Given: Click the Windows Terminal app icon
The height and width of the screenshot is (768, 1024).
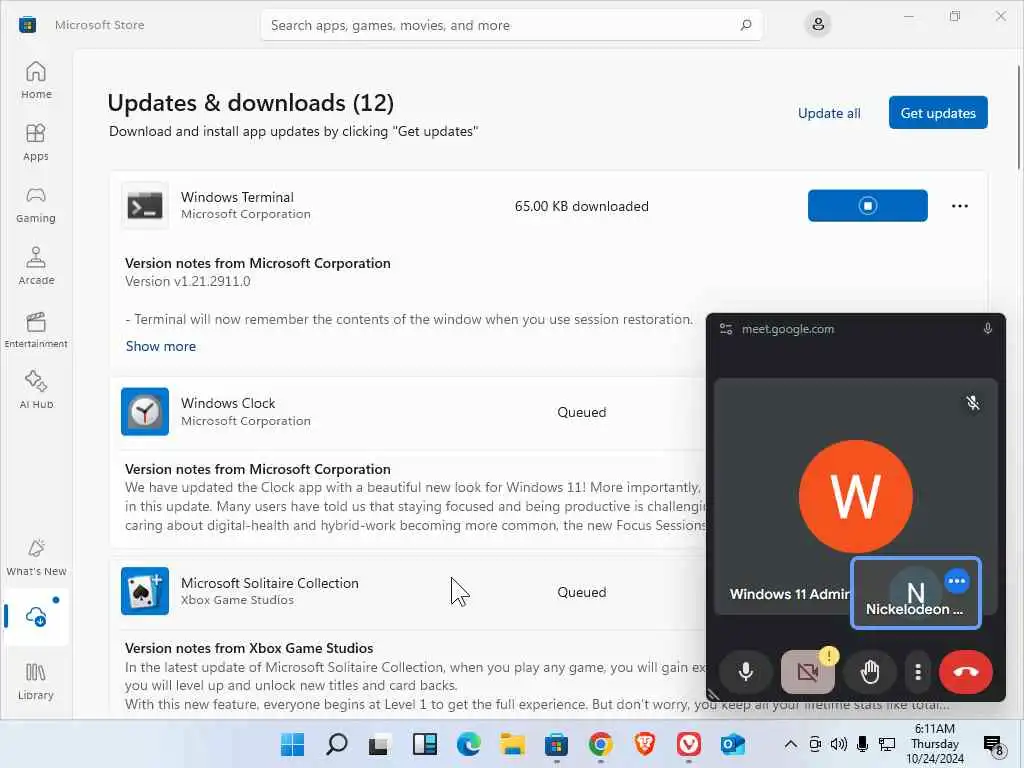Looking at the screenshot, I should click(145, 206).
